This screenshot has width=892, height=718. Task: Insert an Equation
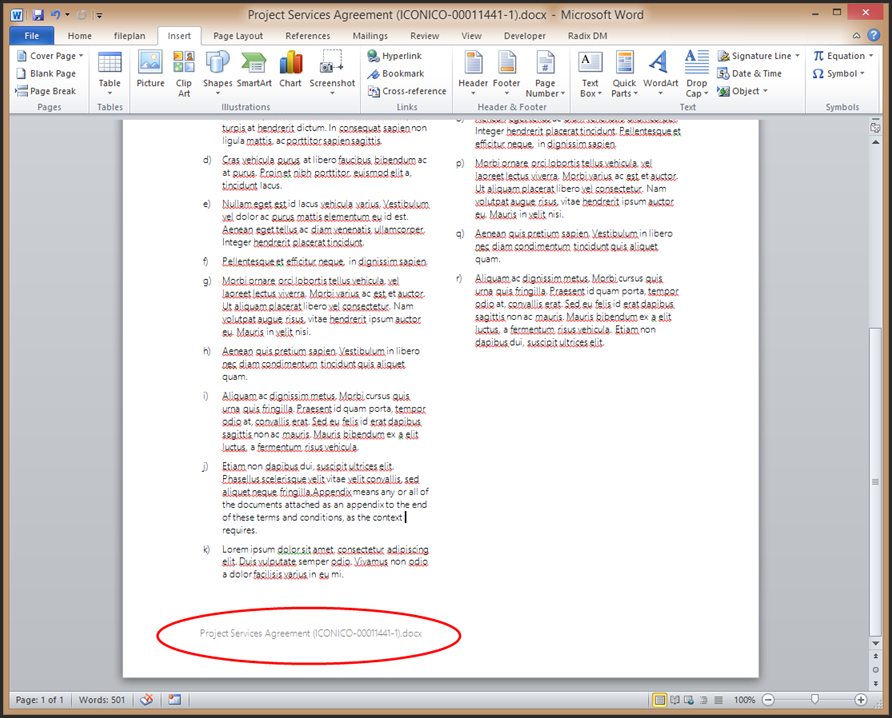point(843,56)
